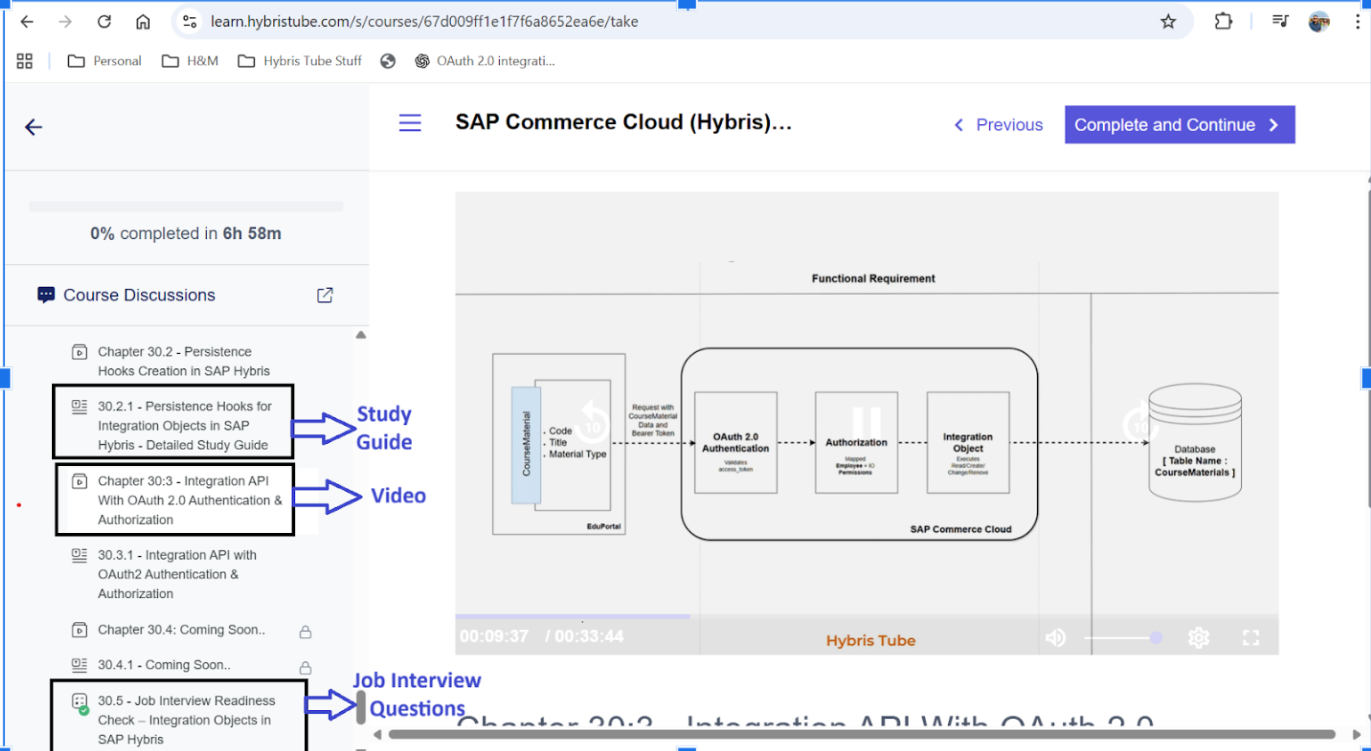Mute the video with speaker icon

(x=1055, y=637)
